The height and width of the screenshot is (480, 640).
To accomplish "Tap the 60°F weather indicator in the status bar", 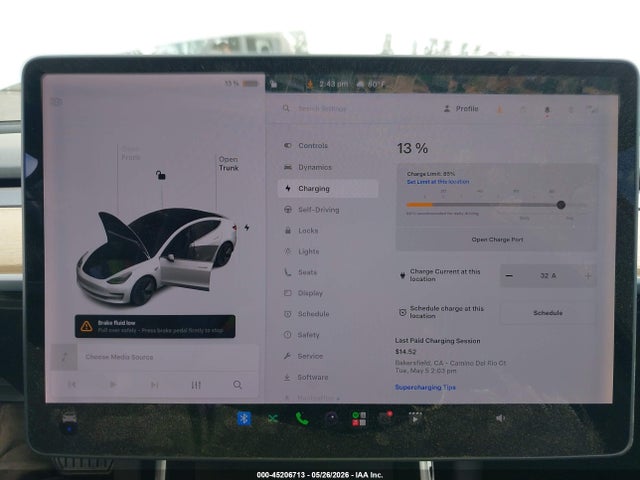I will 371,84.
